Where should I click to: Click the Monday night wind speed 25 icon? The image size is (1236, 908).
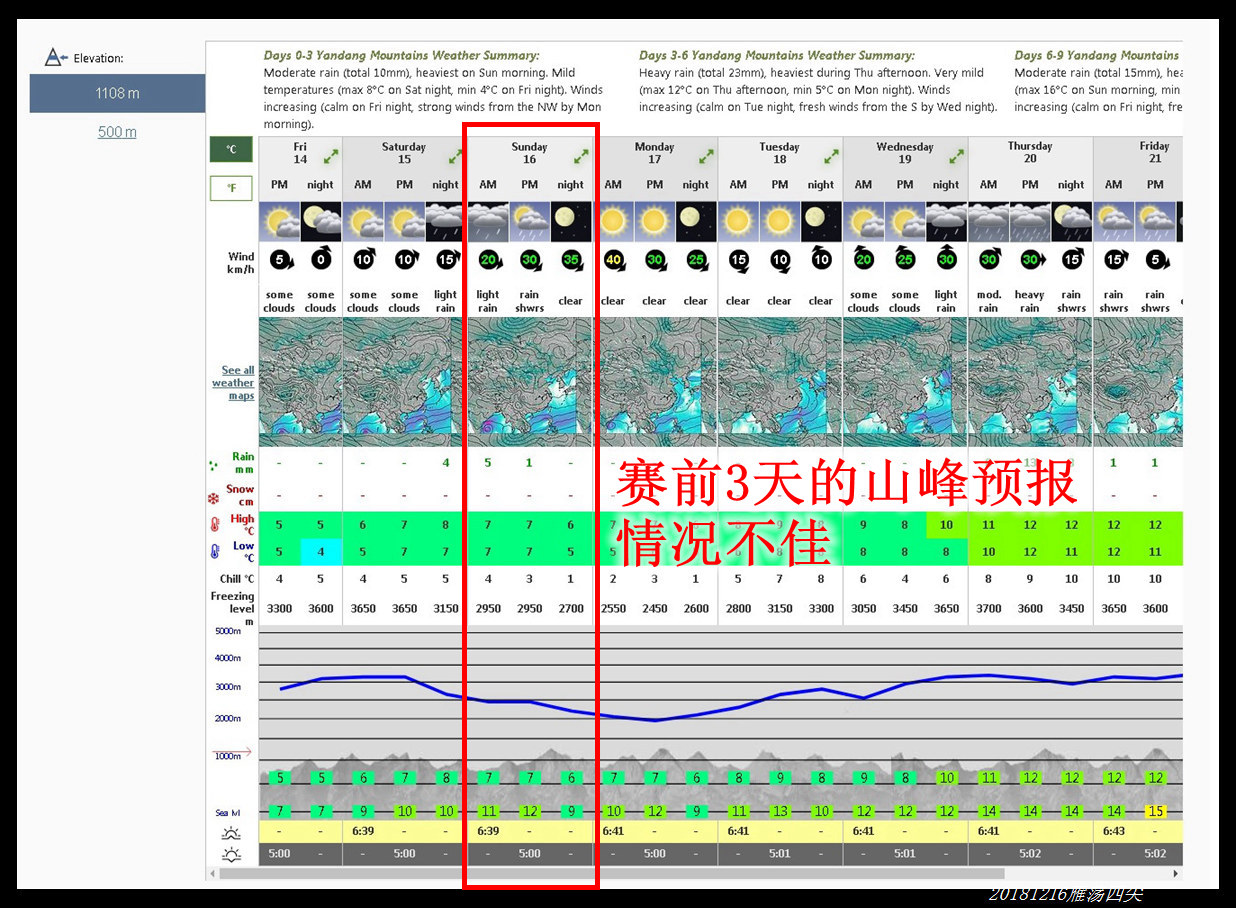click(x=696, y=260)
